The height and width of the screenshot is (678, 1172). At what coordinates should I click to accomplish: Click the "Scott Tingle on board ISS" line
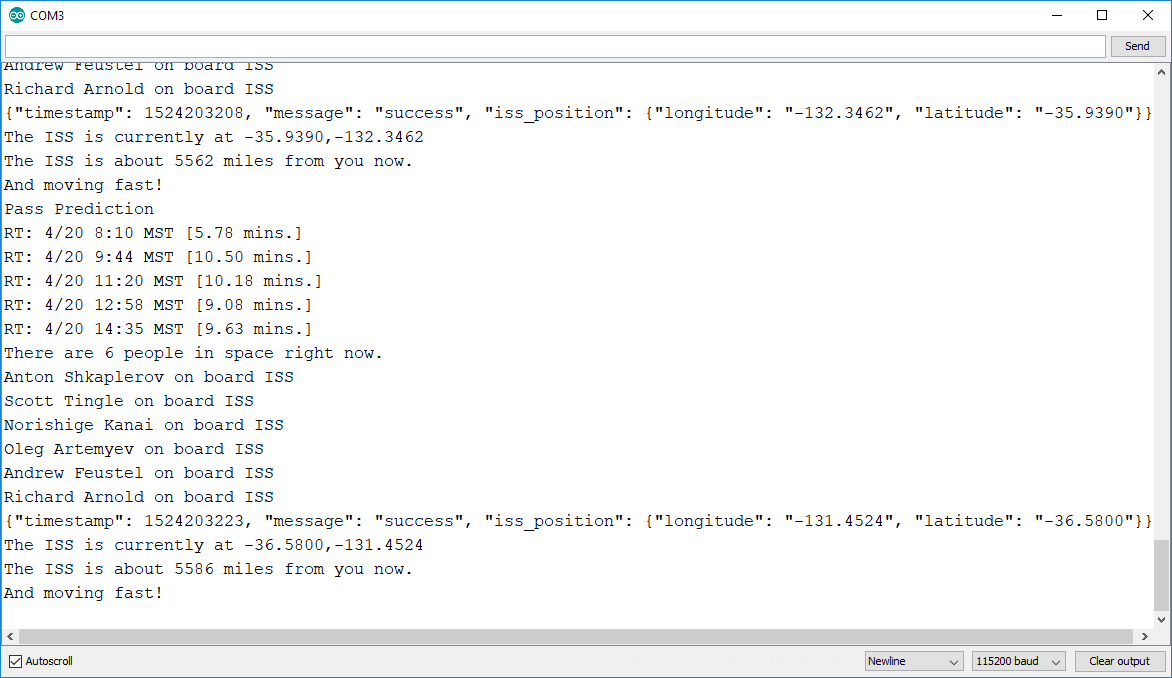[129, 401]
